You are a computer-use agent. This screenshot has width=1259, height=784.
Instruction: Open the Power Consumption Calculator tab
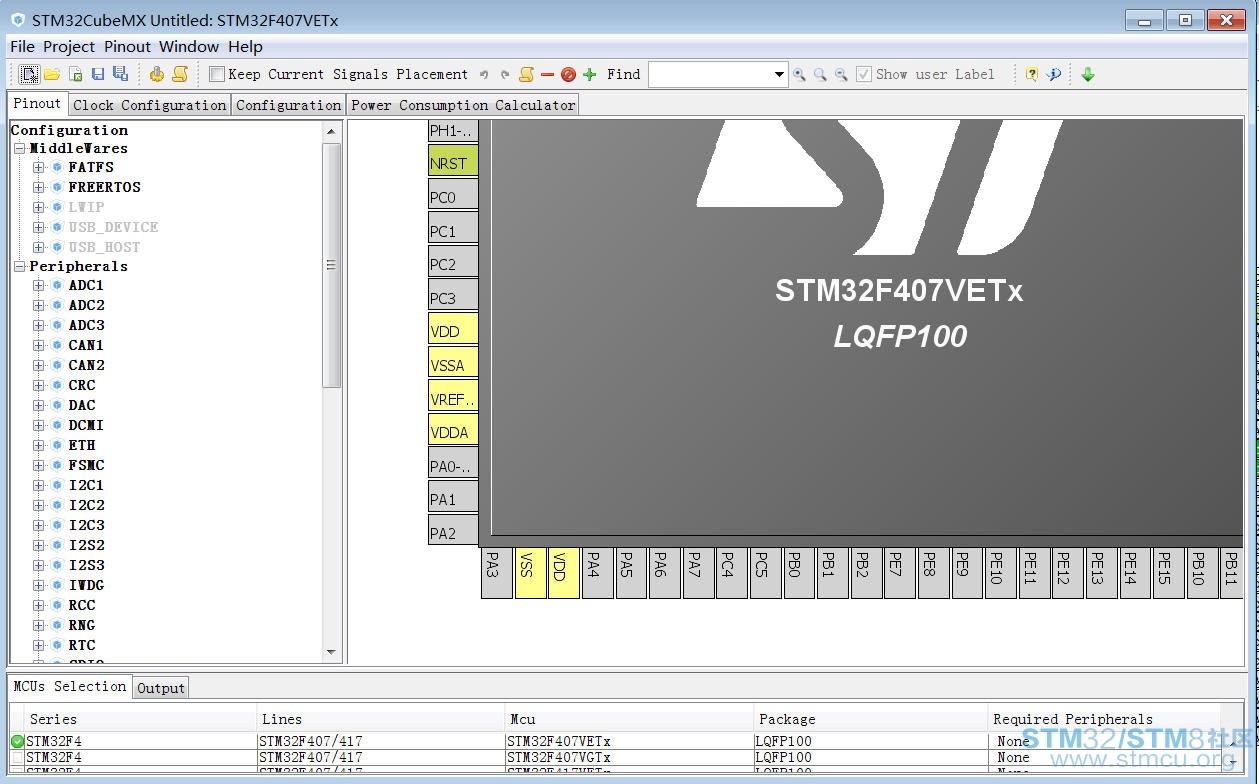pos(464,105)
